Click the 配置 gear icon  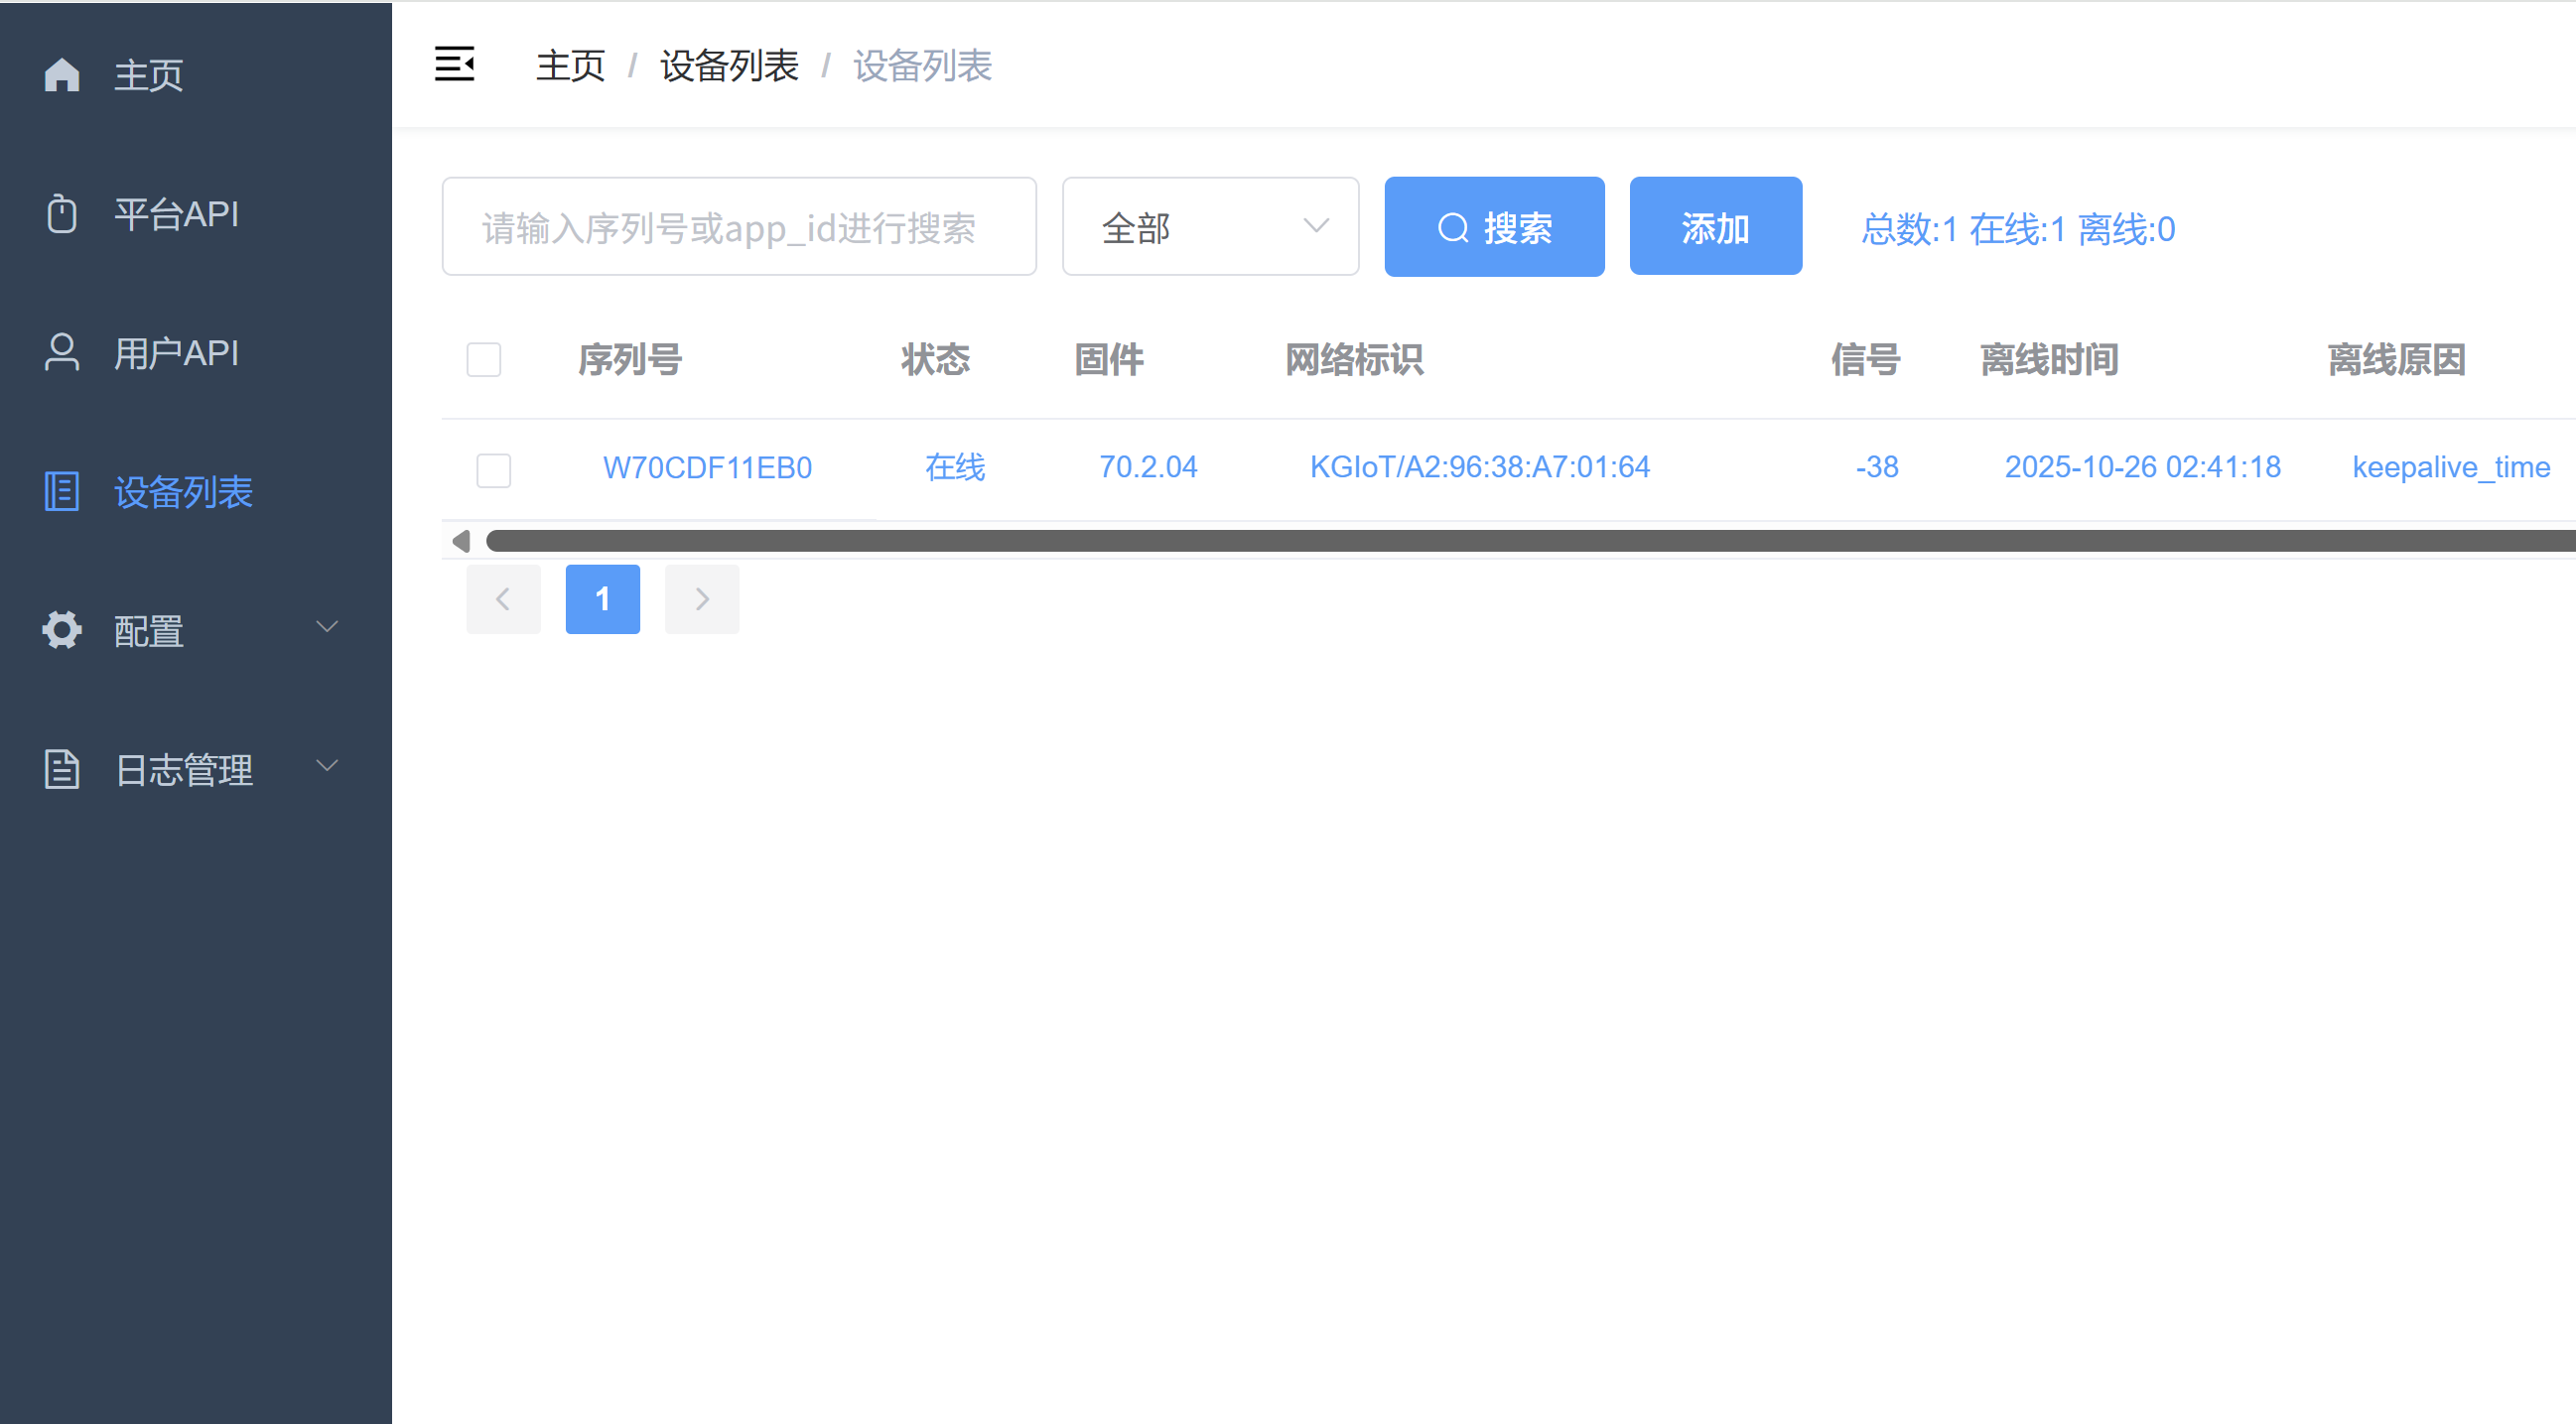[62, 630]
